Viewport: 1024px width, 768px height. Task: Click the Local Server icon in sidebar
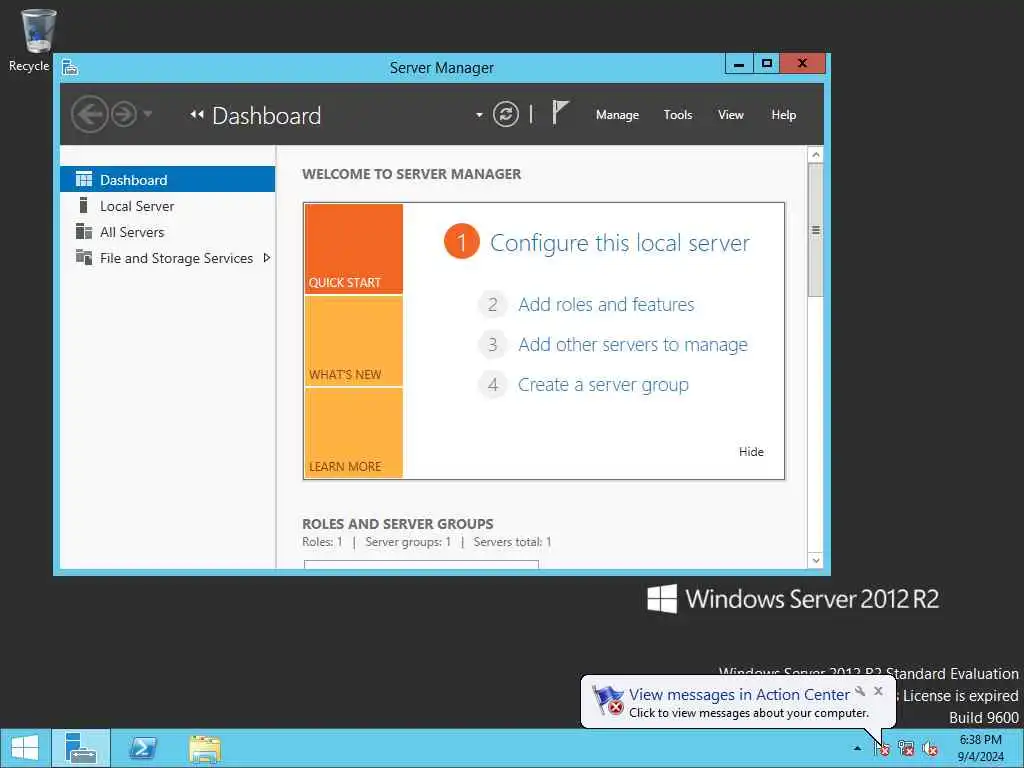(x=83, y=205)
